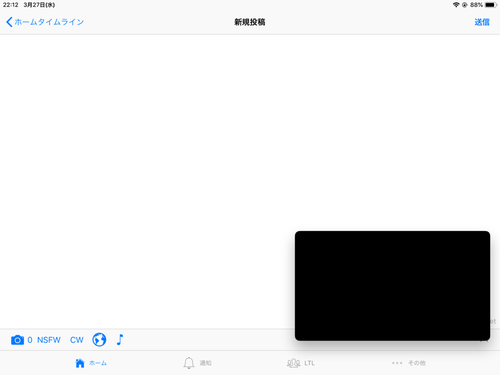This screenshot has height=375, width=500.
Task: Click the new post text area
Action: point(250,182)
